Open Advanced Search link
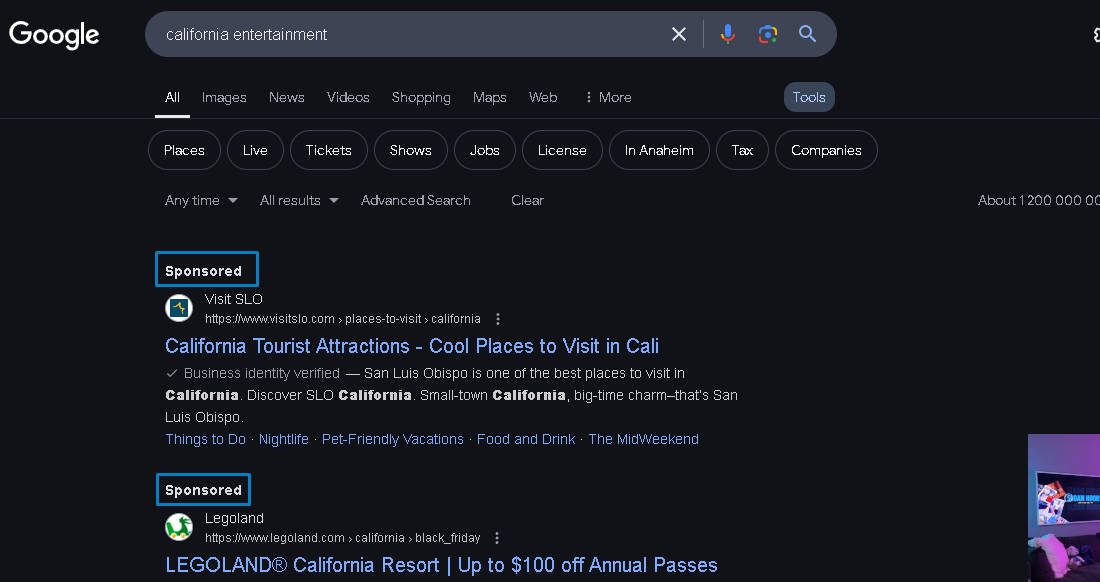 click(x=415, y=201)
